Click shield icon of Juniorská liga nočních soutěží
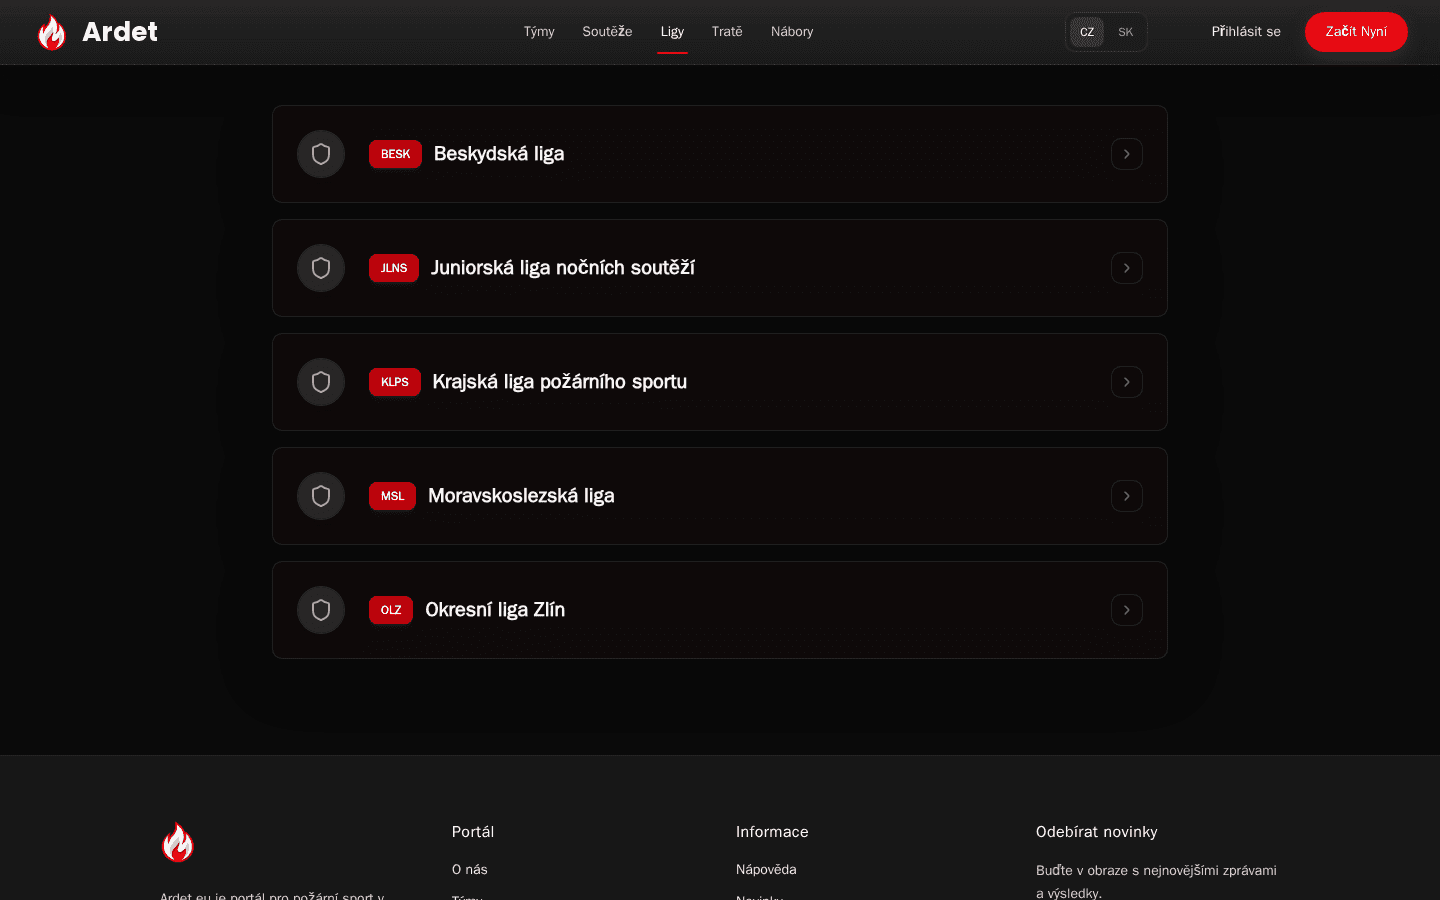This screenshot has height=900, width=1440. pos(321,268)
